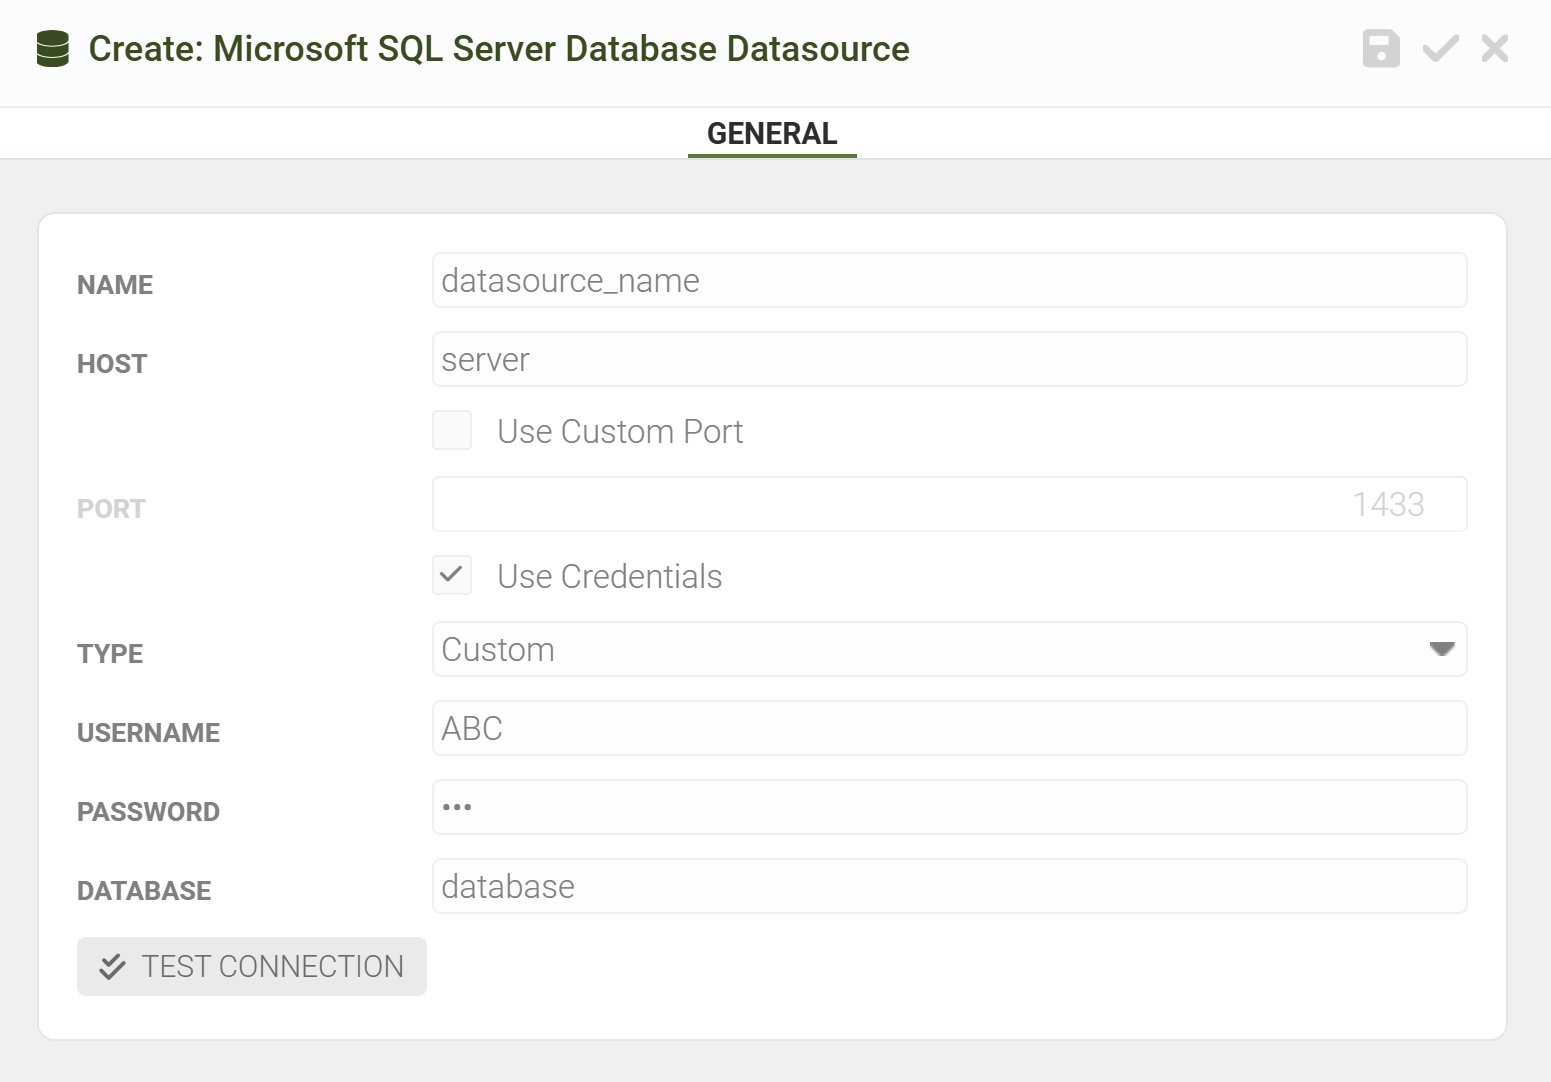The image size is (1551, 1082).
Task: Click the Use Credentials label text
Action: pos(610,576)
